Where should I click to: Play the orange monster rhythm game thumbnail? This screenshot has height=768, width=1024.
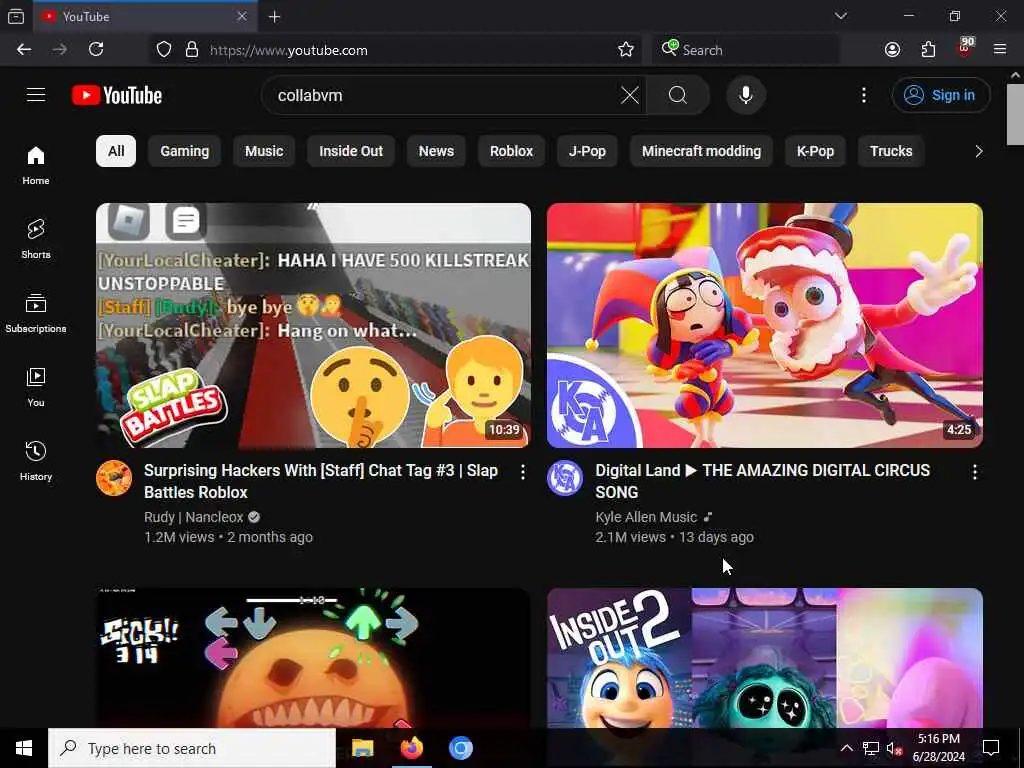coord(313,658)
